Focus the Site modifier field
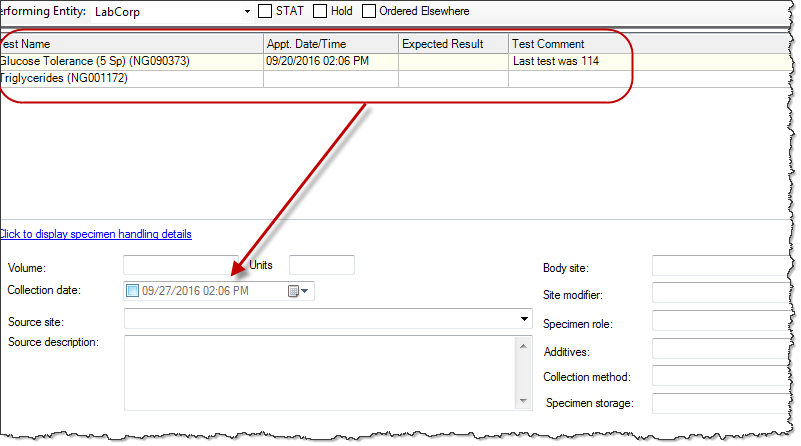The width and height of the screenshot is (801, 446). pyautogui.click(x=721, y=293)
